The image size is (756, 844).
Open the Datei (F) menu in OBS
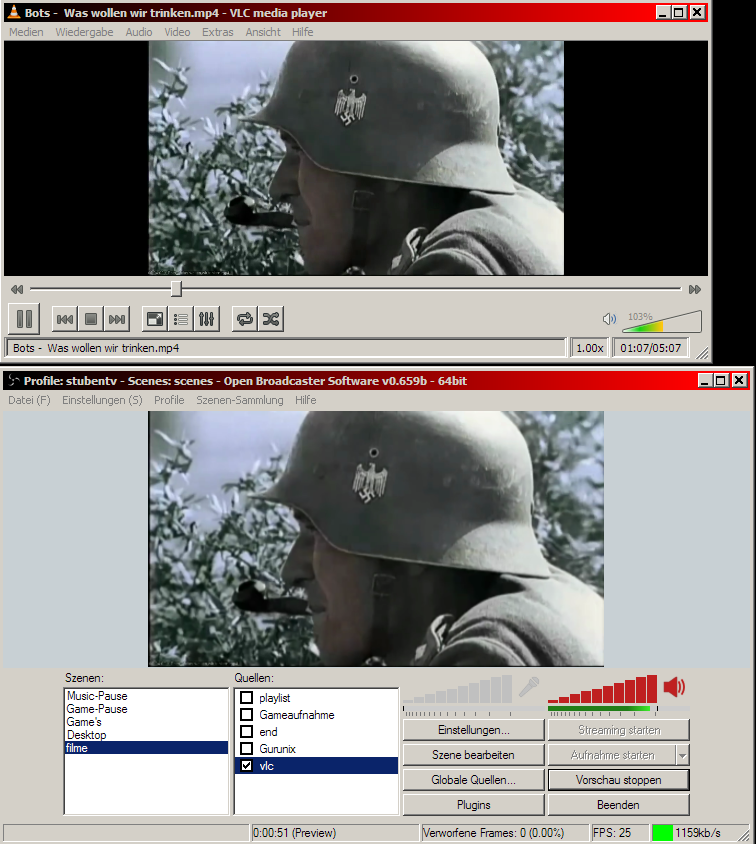click(29, 400)
